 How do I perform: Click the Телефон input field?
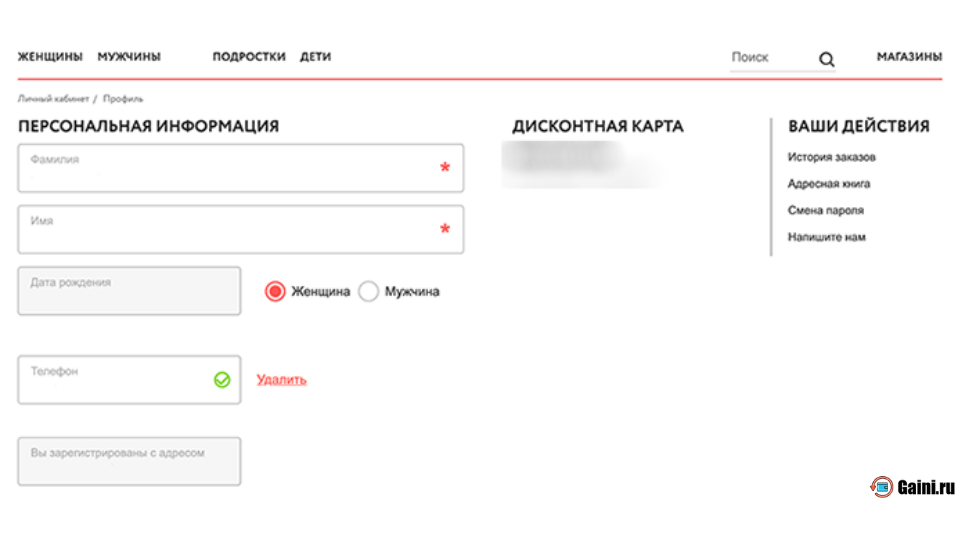pyautogui.click(x=129, y=380)
